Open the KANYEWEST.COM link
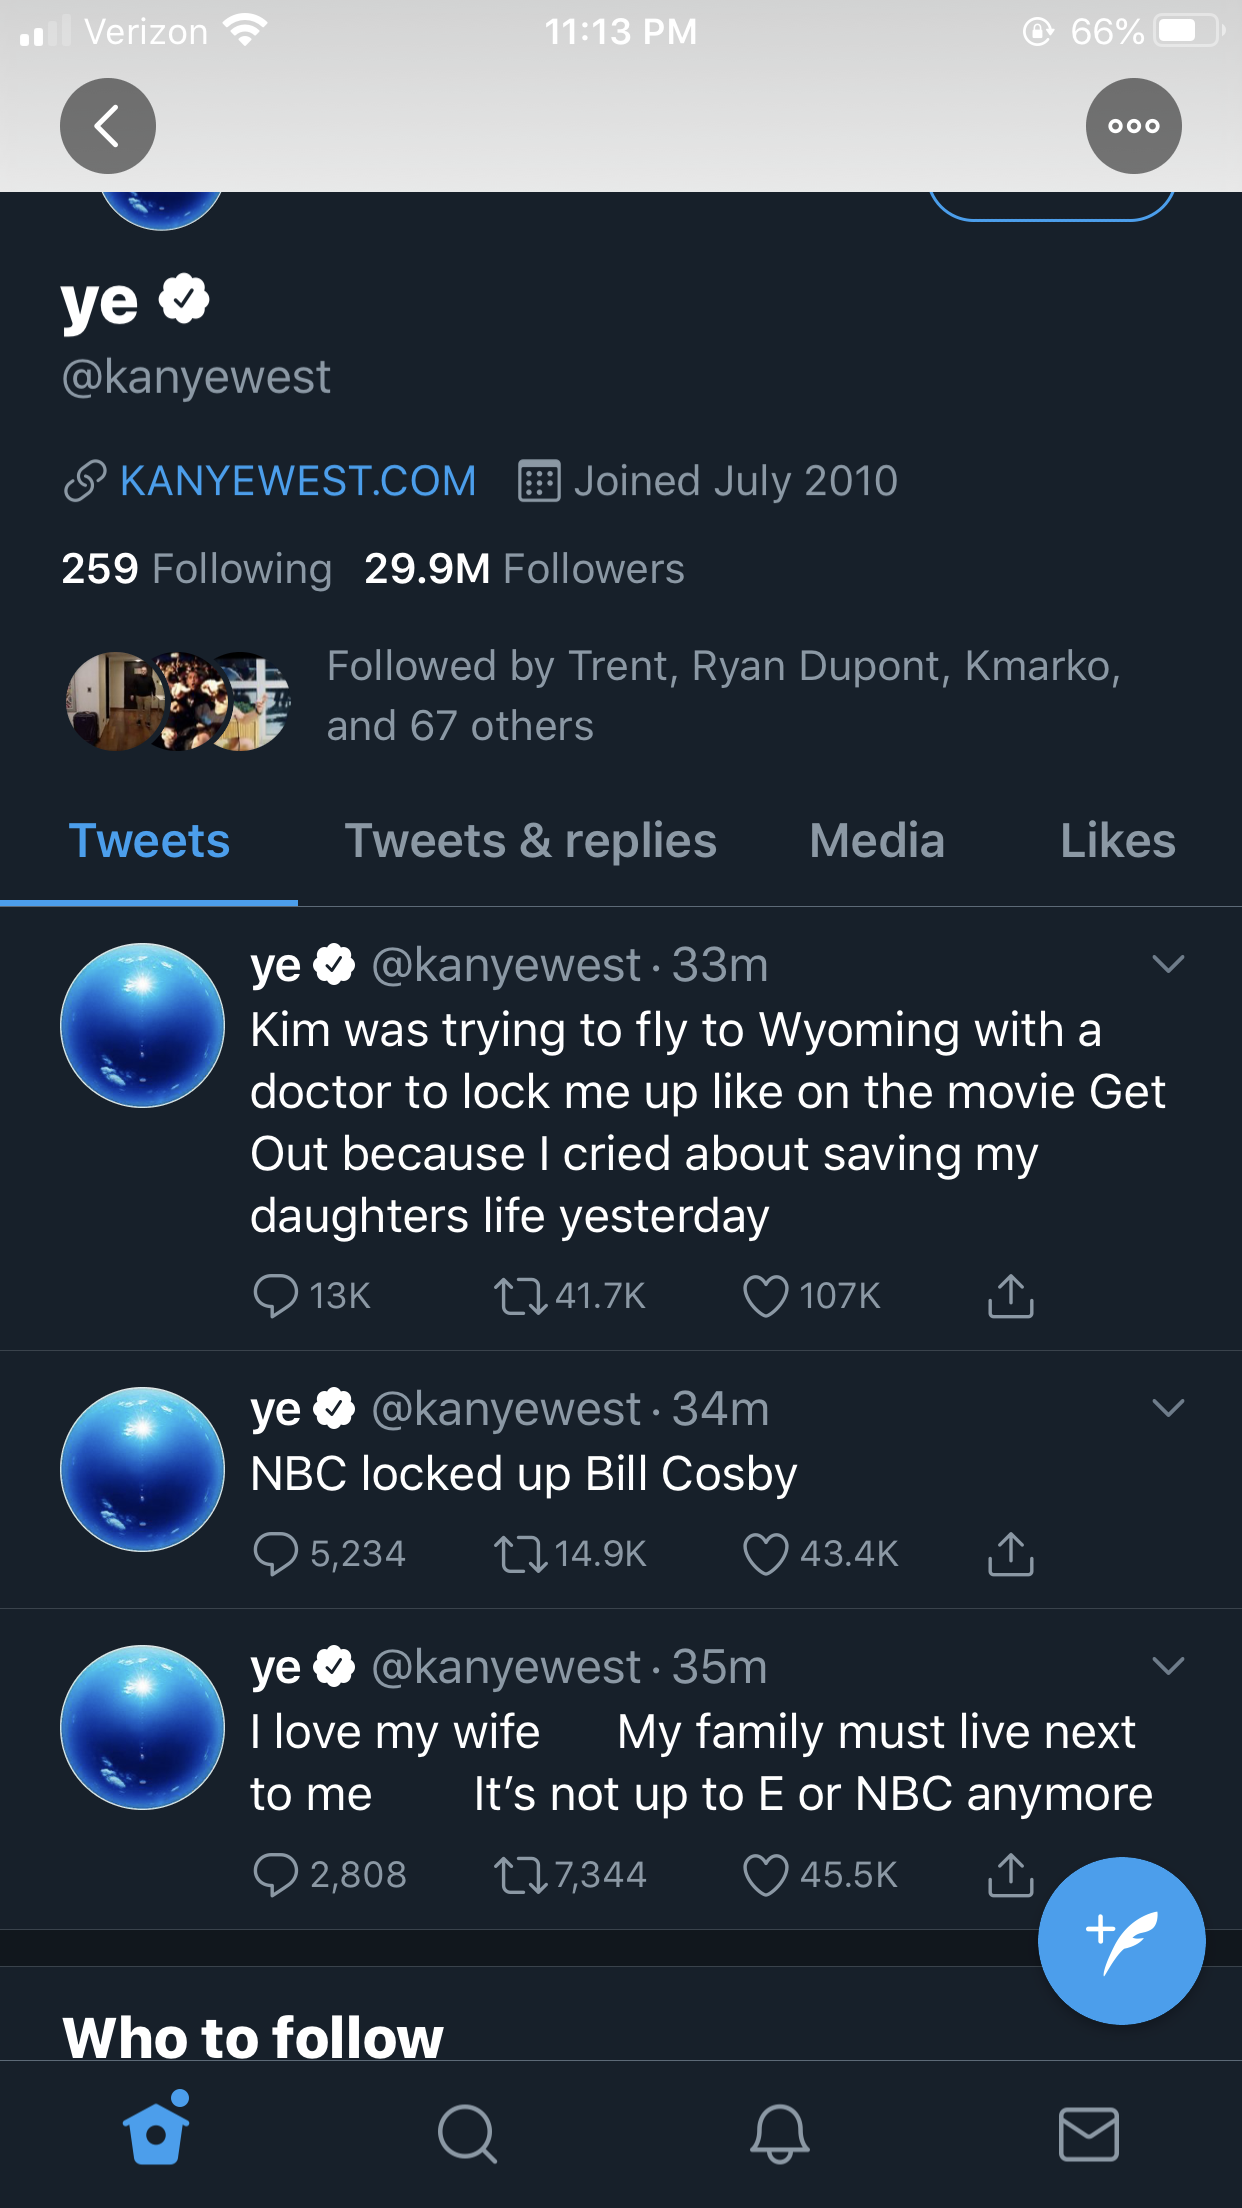1242x2208 pixels. 297,481
